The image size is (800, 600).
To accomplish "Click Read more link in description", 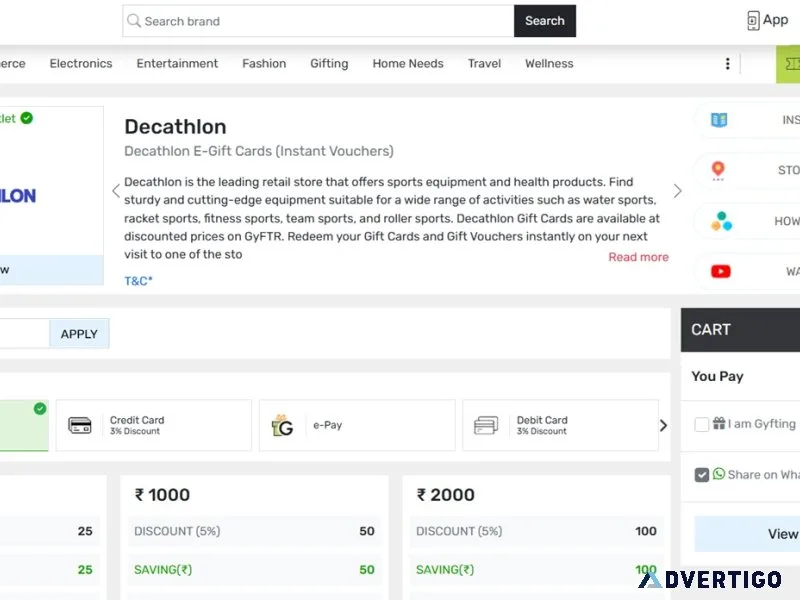I will tap(638, 257).
